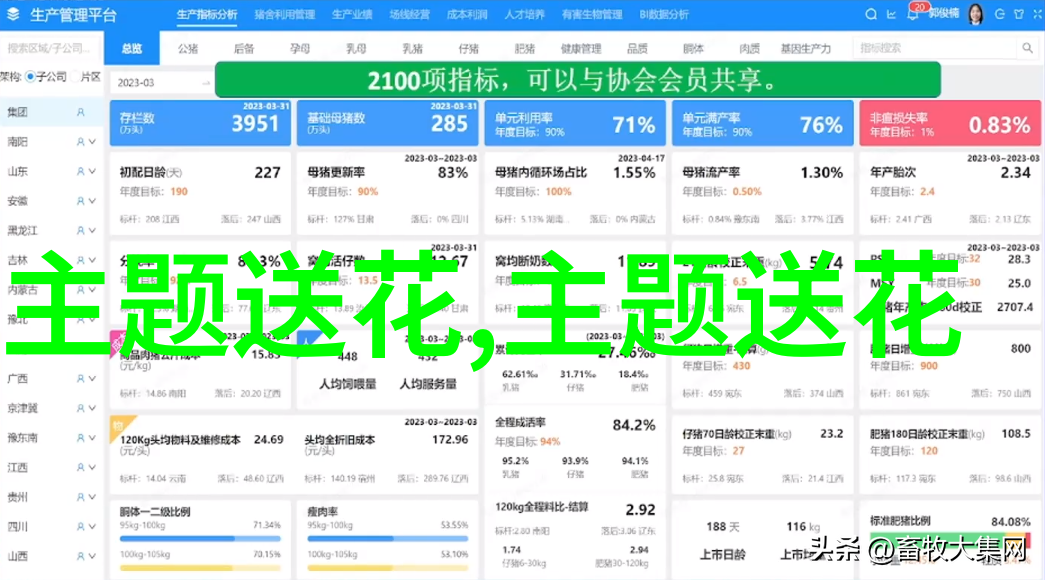Open the 成本利润 top menu

(467, 14)
